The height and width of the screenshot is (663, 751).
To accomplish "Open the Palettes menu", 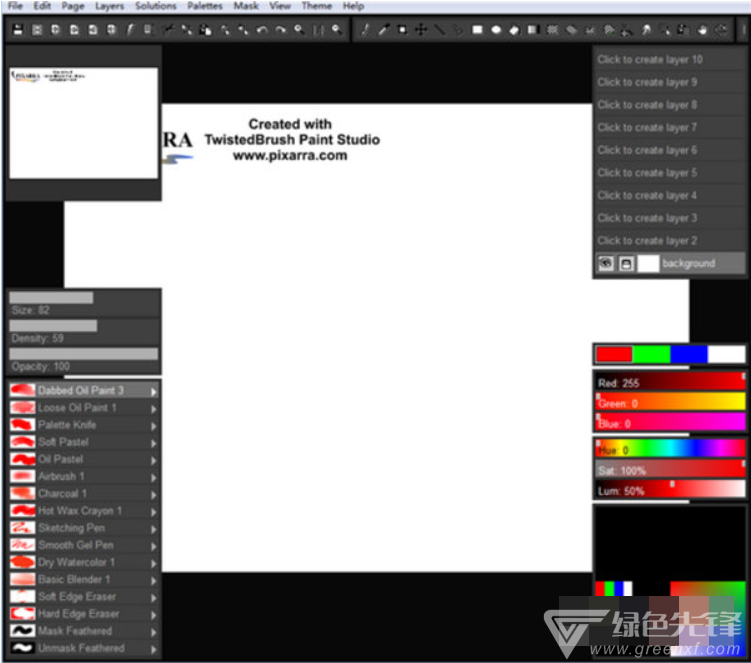I will tap(205, 6).
